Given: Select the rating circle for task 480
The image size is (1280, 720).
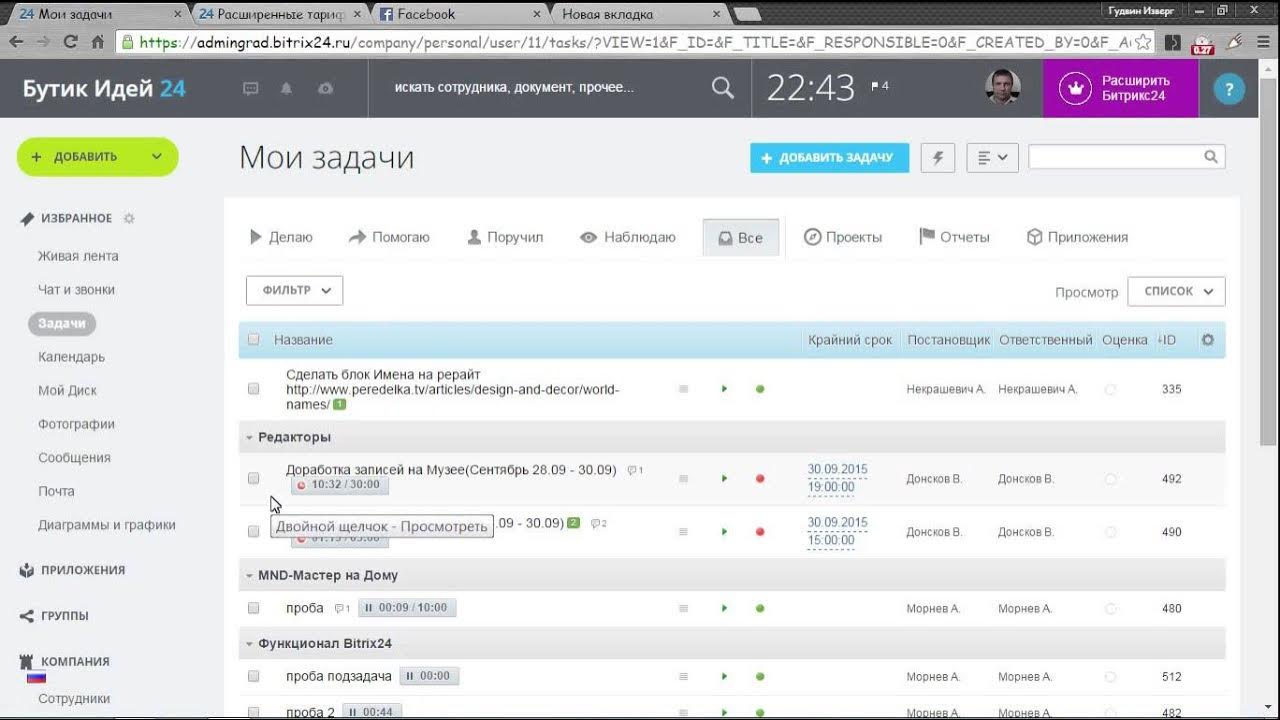Looking at the screenshot, I should [1110, 608].
